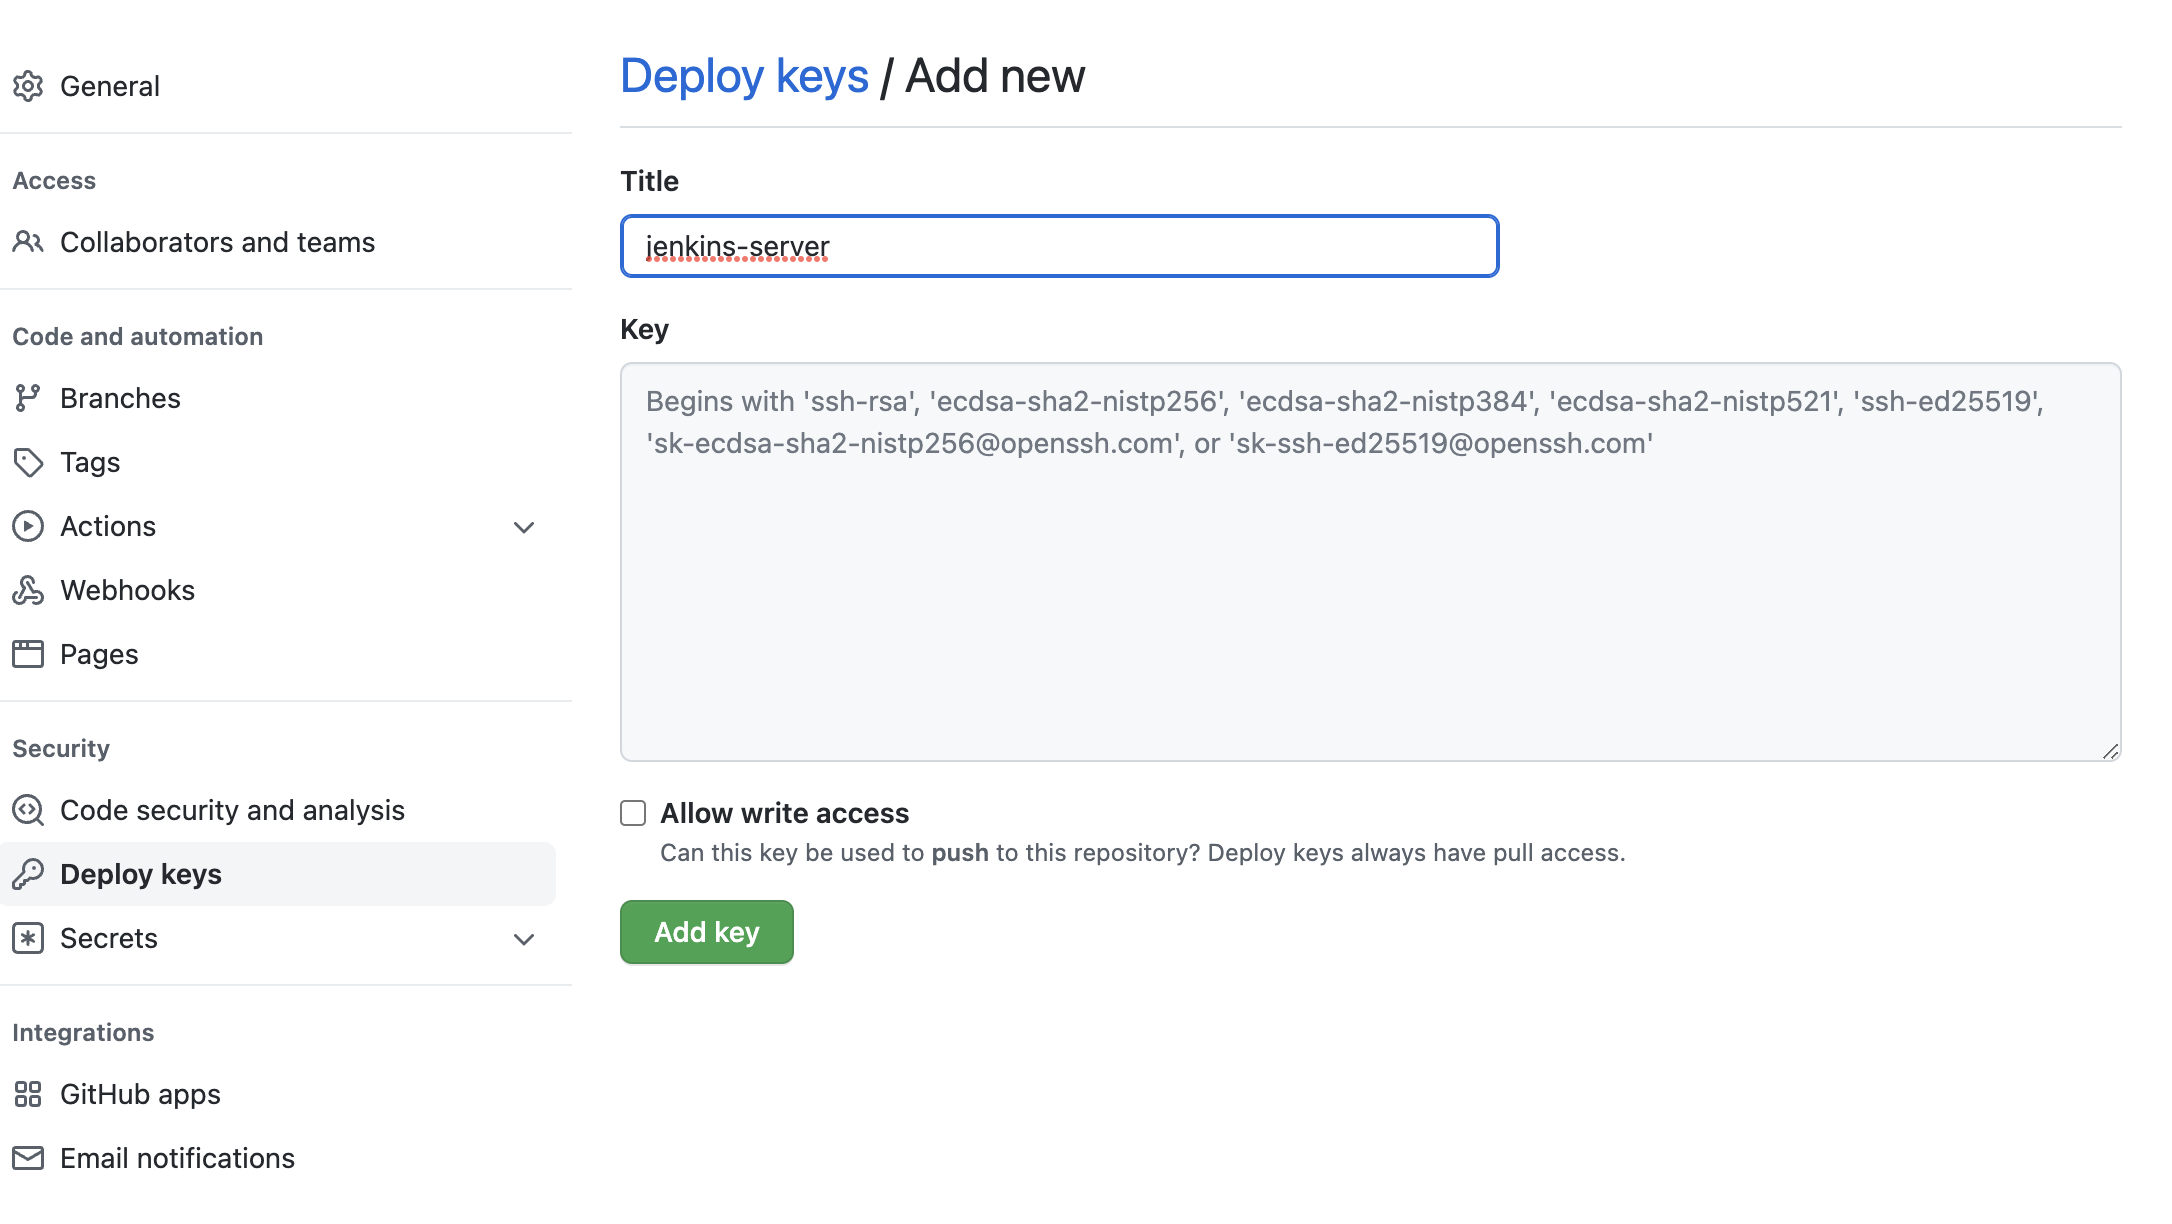Viewport: 2172px width, 1224px height.
Task: Click the Email notifications envelope icon
Action: coord(28,1158)
